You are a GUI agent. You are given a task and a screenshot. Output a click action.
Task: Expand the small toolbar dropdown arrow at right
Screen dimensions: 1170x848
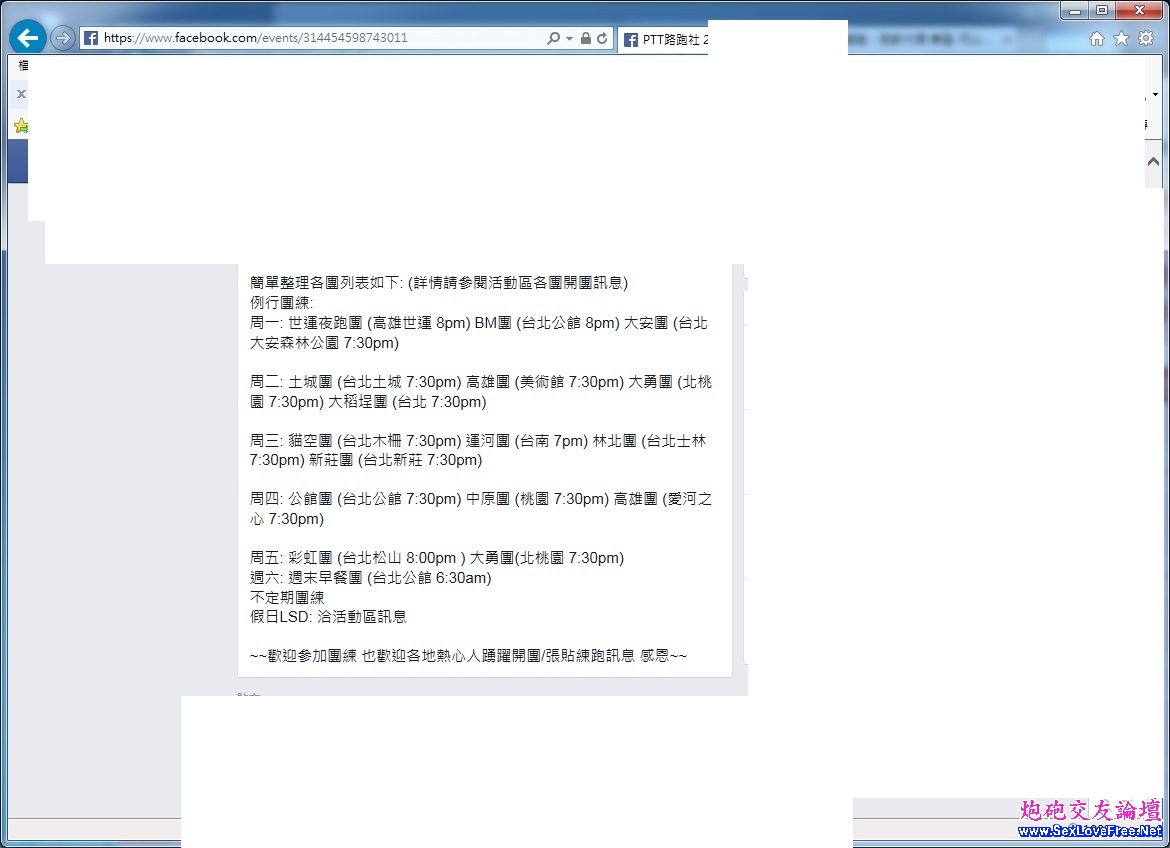[1155, 95]
